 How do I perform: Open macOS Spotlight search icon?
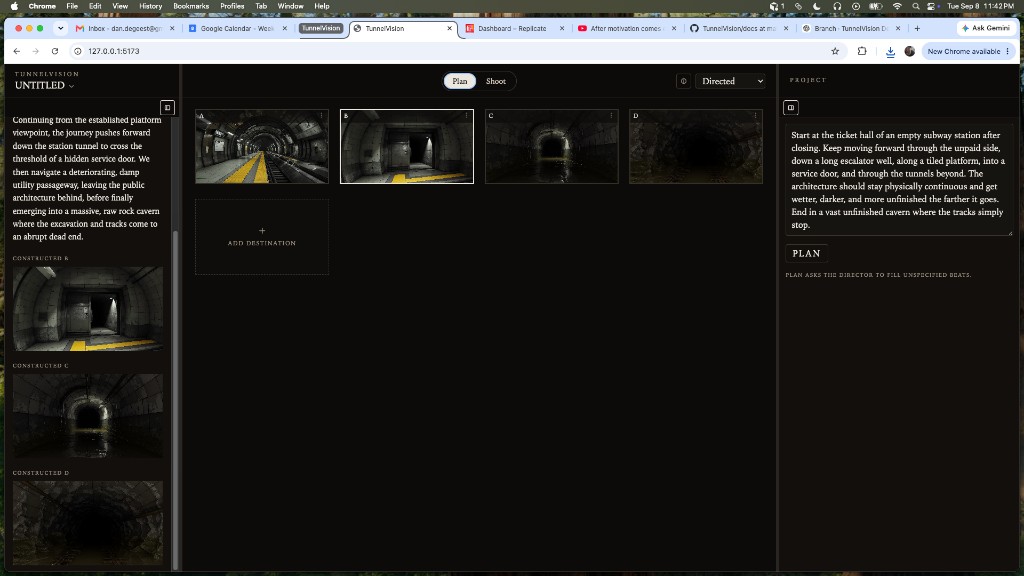[x=916, y=6]
